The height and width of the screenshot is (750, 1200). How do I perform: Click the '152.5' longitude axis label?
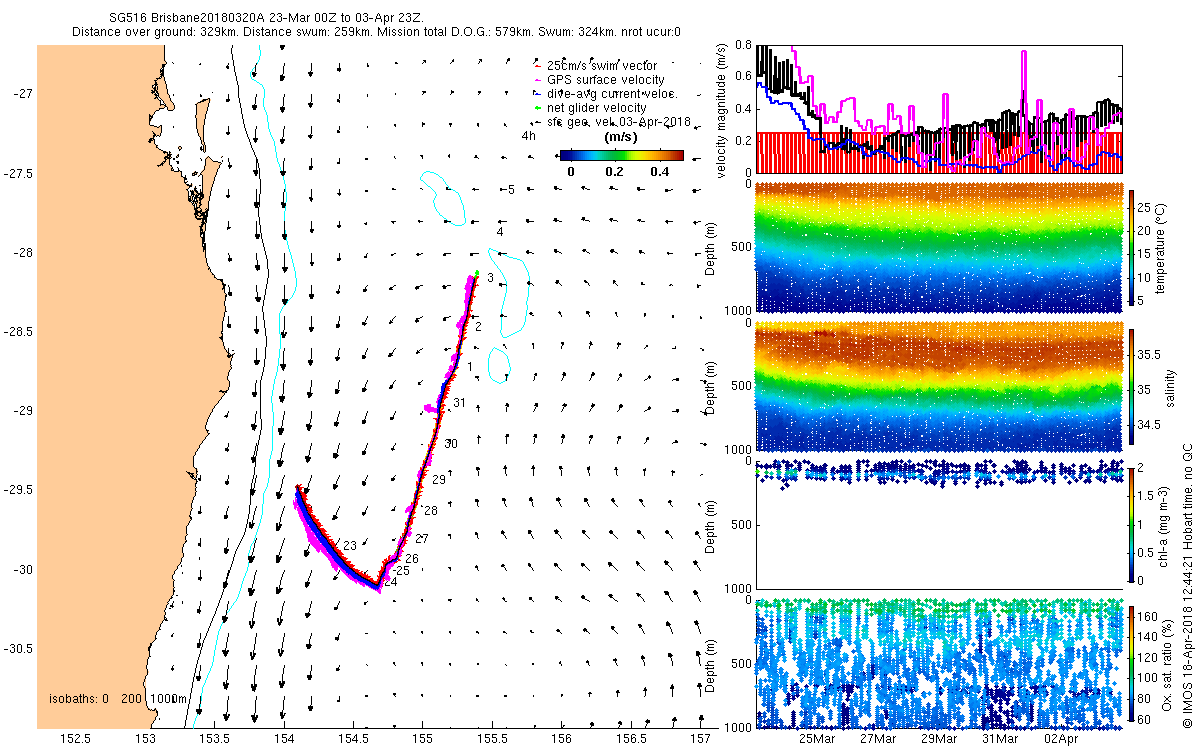(77, 739)
